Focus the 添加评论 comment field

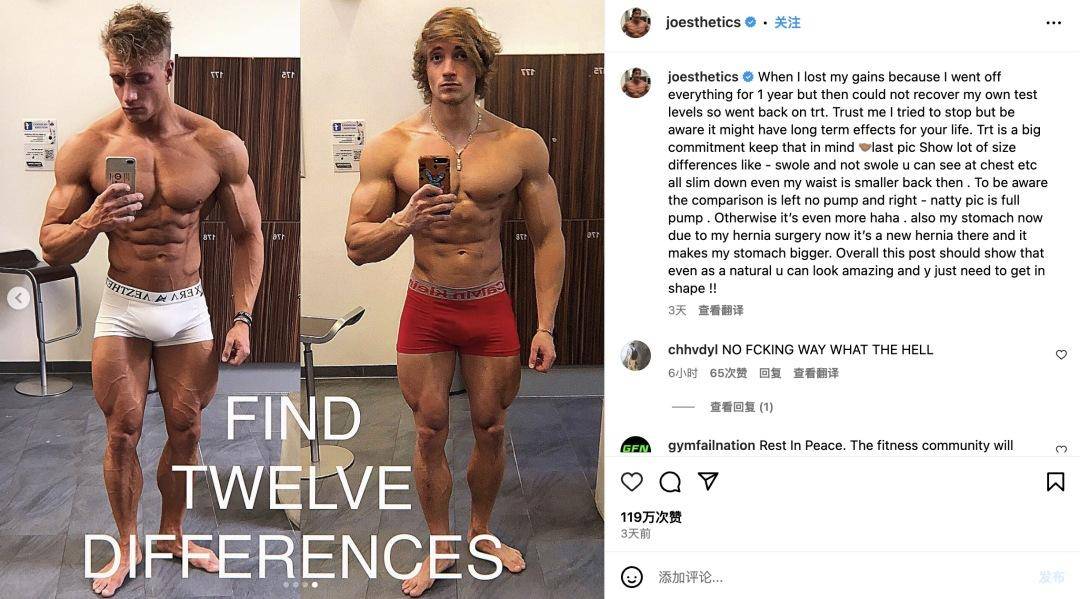[840, 577]
